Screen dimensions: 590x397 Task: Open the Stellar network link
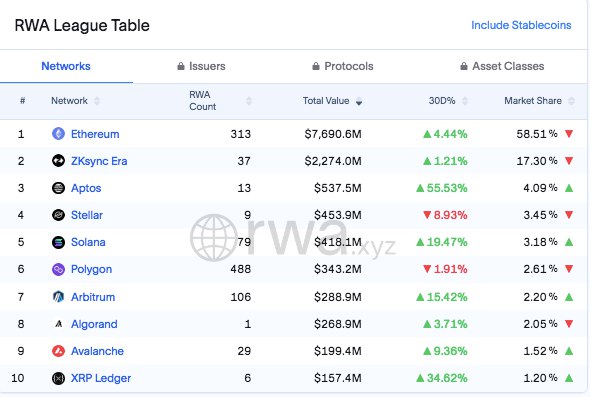click(87, 215)
